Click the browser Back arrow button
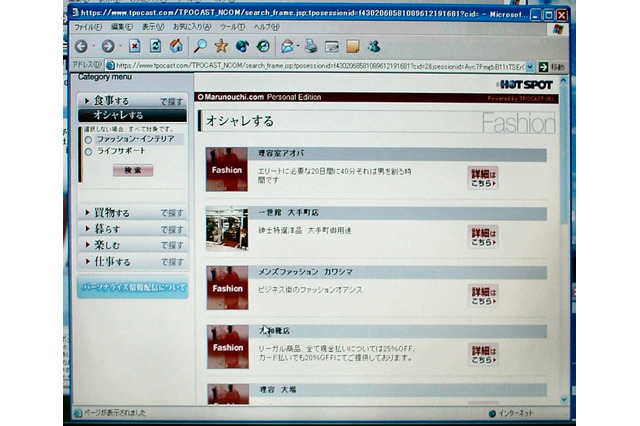The image size is (640, 426). (x=81, y=46)
